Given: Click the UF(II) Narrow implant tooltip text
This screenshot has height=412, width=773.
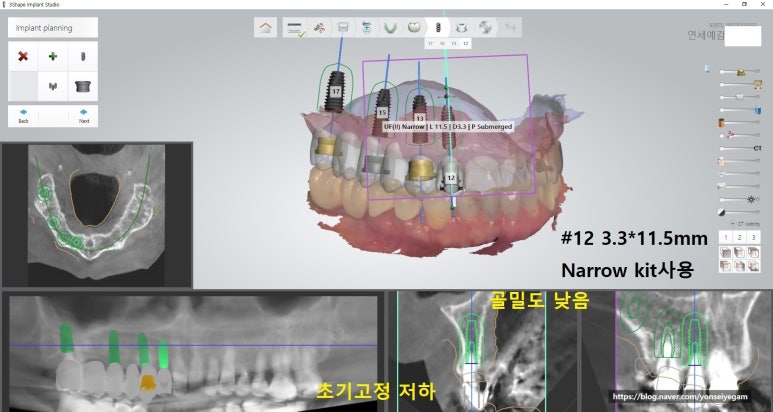Looking at the screenshot, I should (448, 127).
